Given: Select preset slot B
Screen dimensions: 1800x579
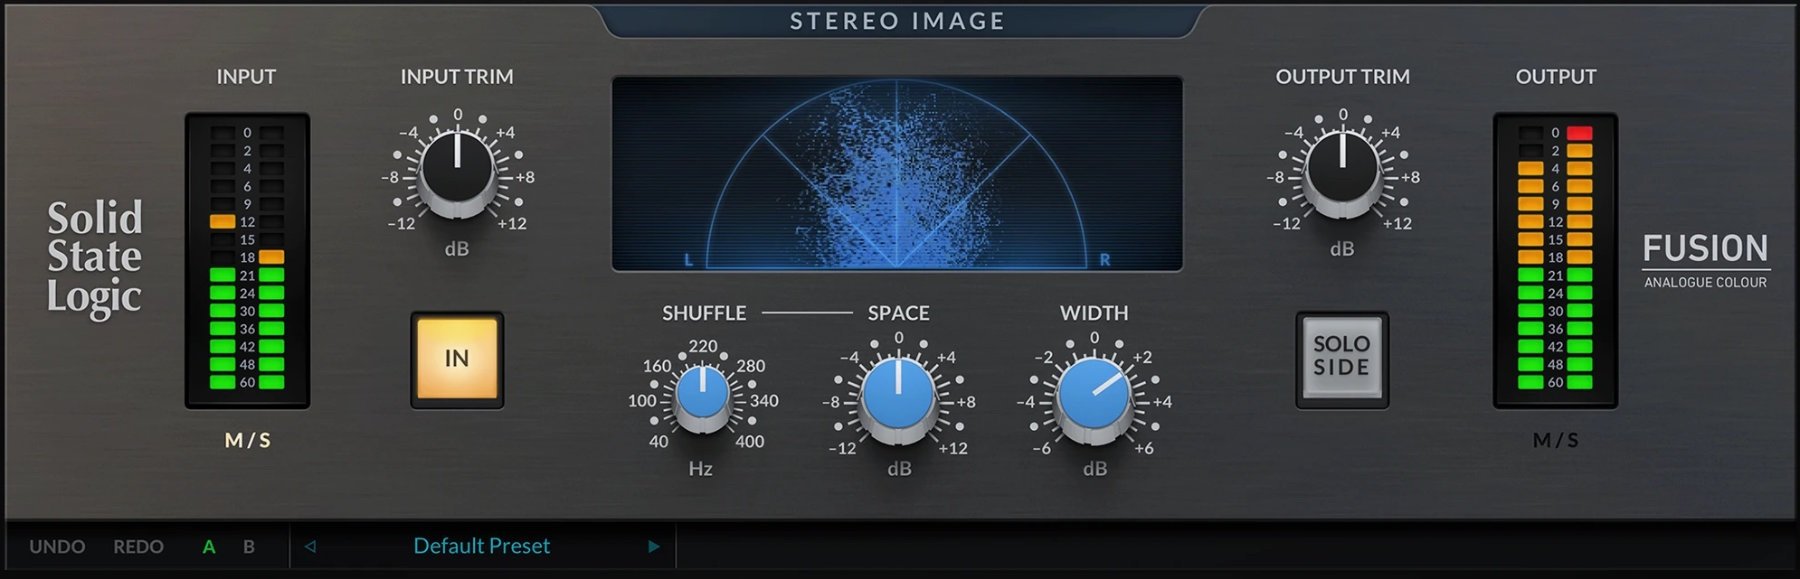Looking at the screenshot, I should 249,547.
